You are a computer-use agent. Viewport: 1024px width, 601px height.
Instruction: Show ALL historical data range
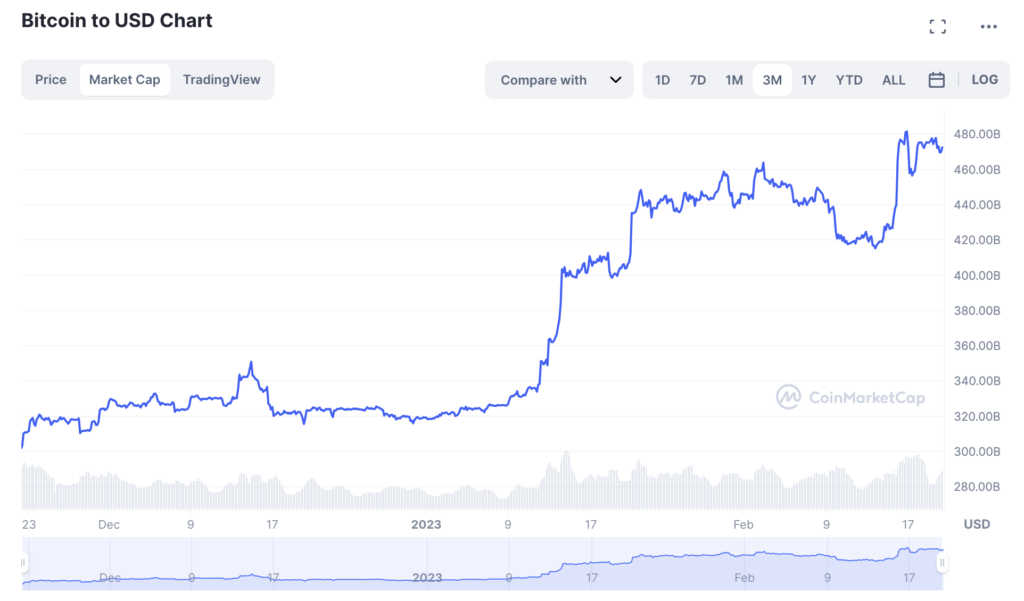click(x=893, y=80)
